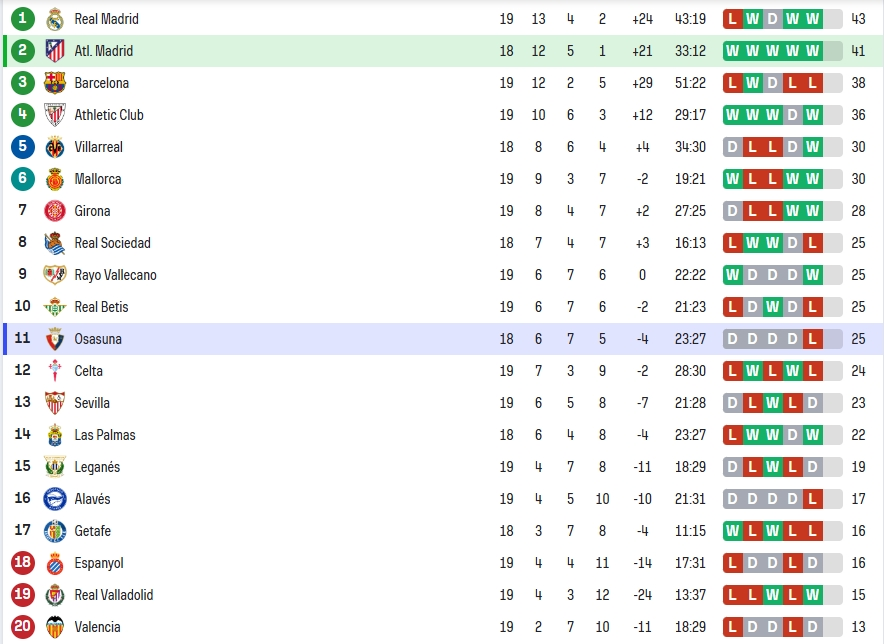The width and height of the screenshot is (884, 644).
Task: Select Osasuna's last form result L
Action: coord(812,339)
